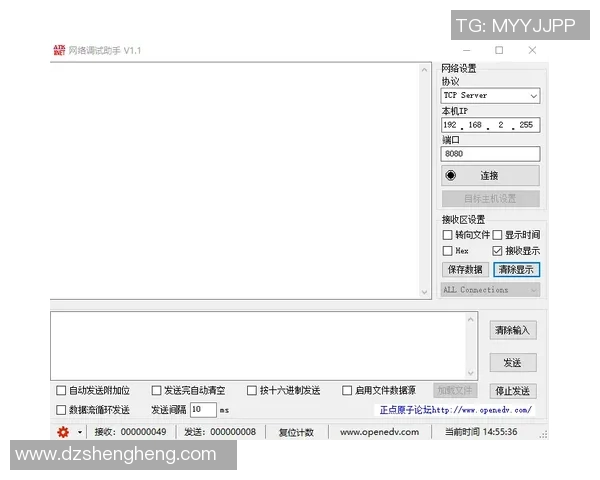Enable the 按十六进制发送 checkbox

252,390
